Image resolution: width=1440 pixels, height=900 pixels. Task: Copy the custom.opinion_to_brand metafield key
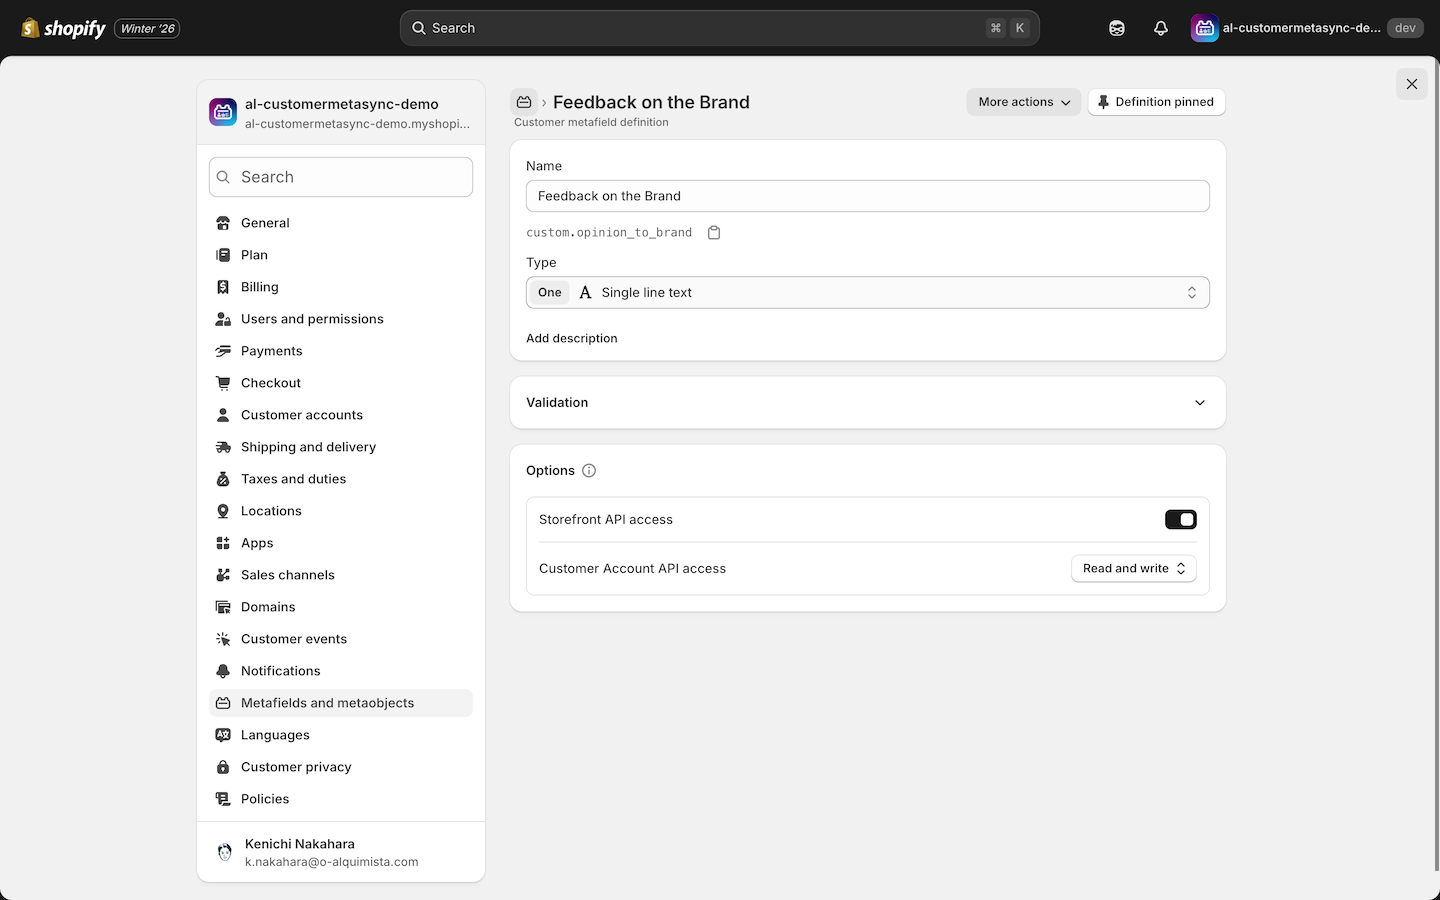pyautogui.click(x=714, y=232)
